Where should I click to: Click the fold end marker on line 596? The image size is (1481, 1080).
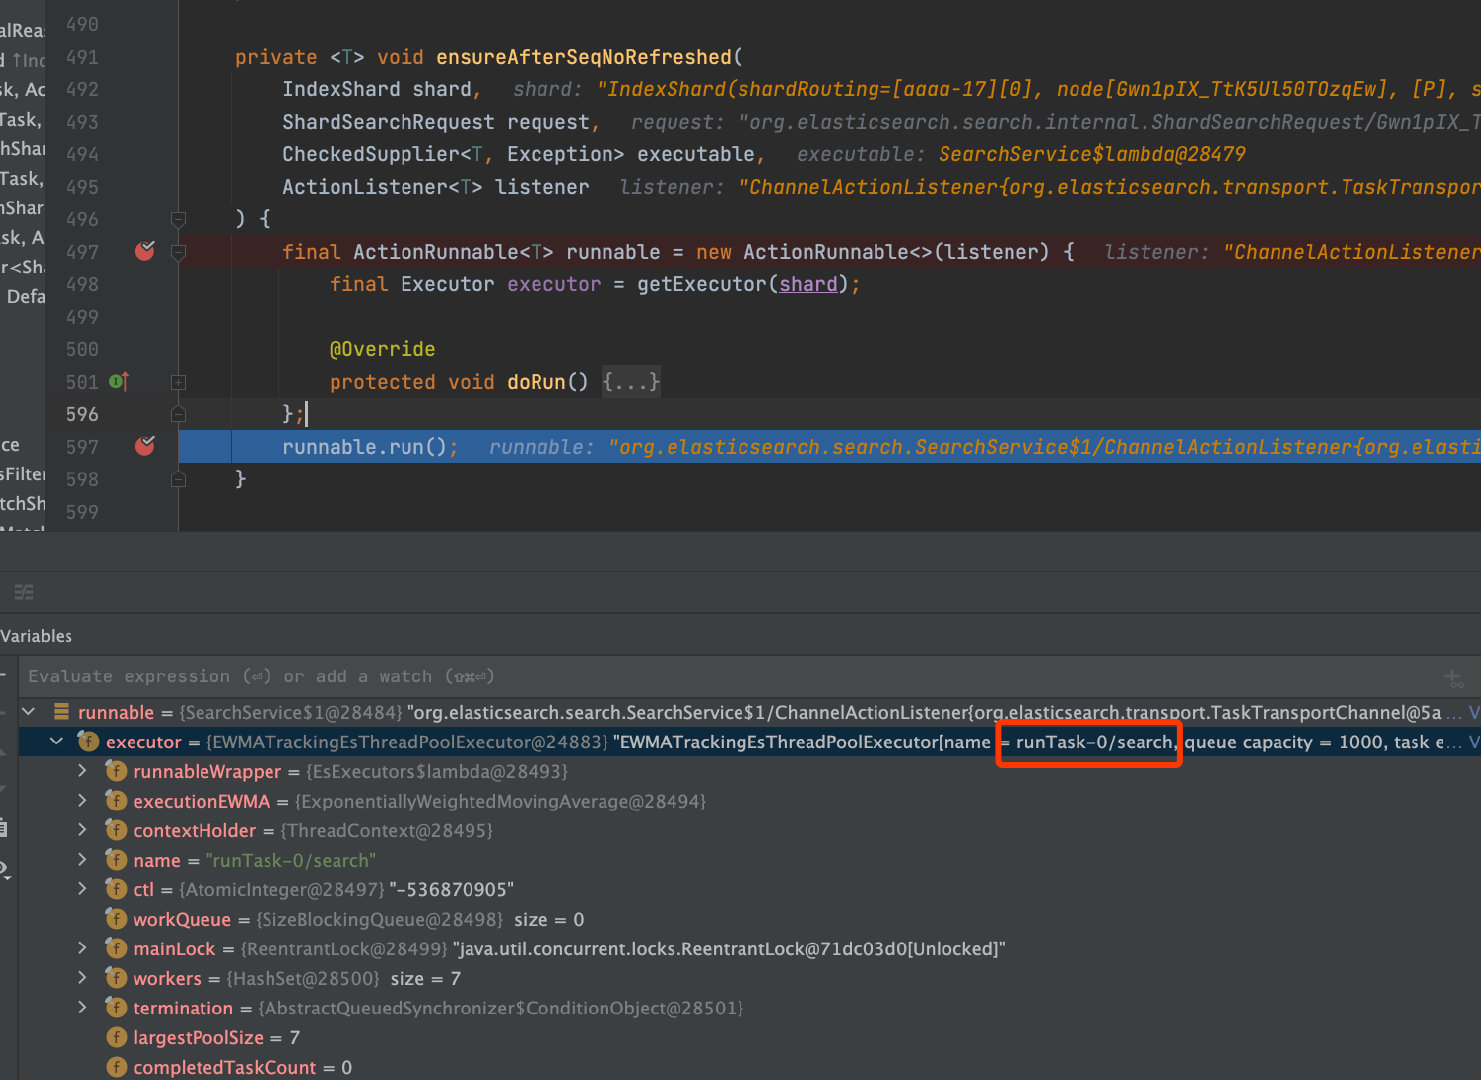click(x=178, y=414)
